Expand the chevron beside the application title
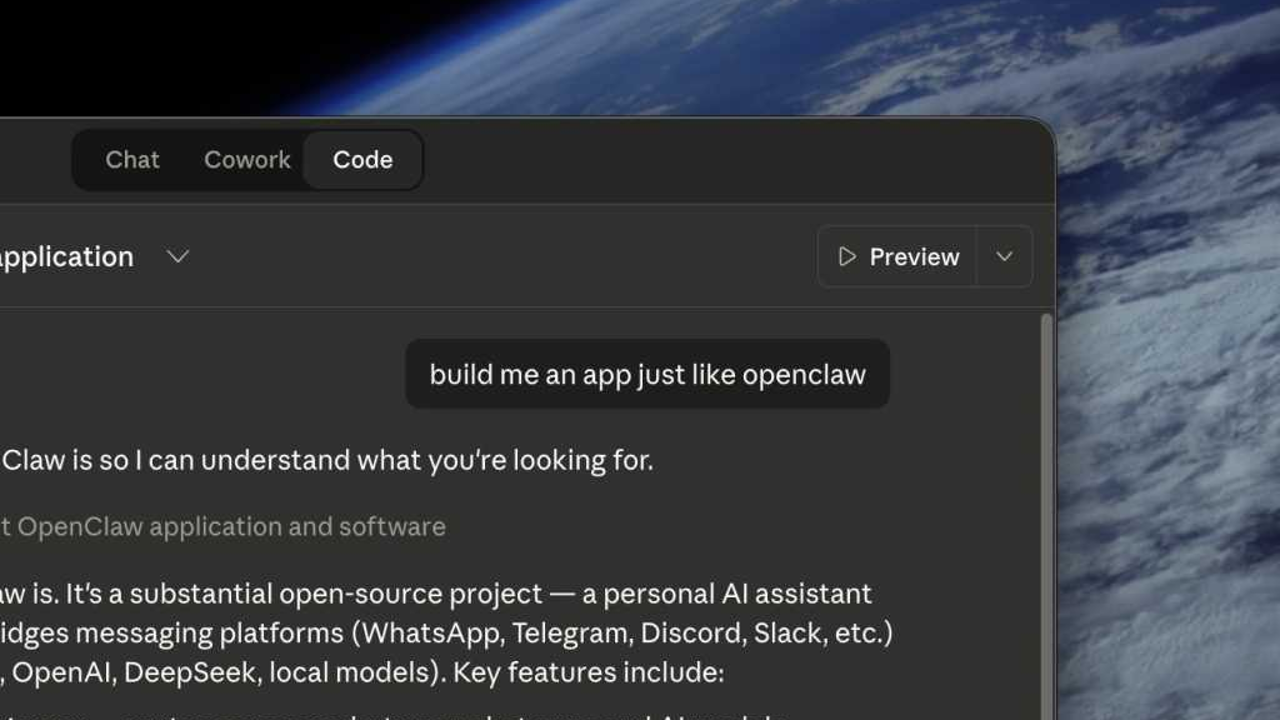This screenshot has width=1280, height=720. [178, 257]
